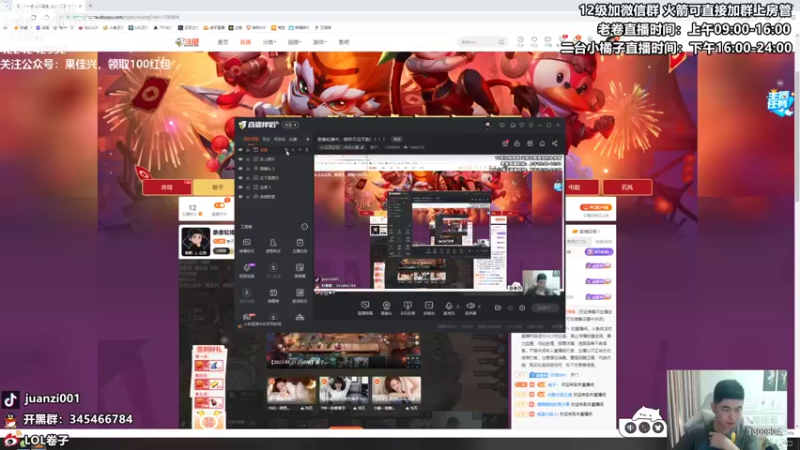Viewport: 800px width, 450px height.
Task: Click the recording camera icon beside settings
Action: [498, 308]
